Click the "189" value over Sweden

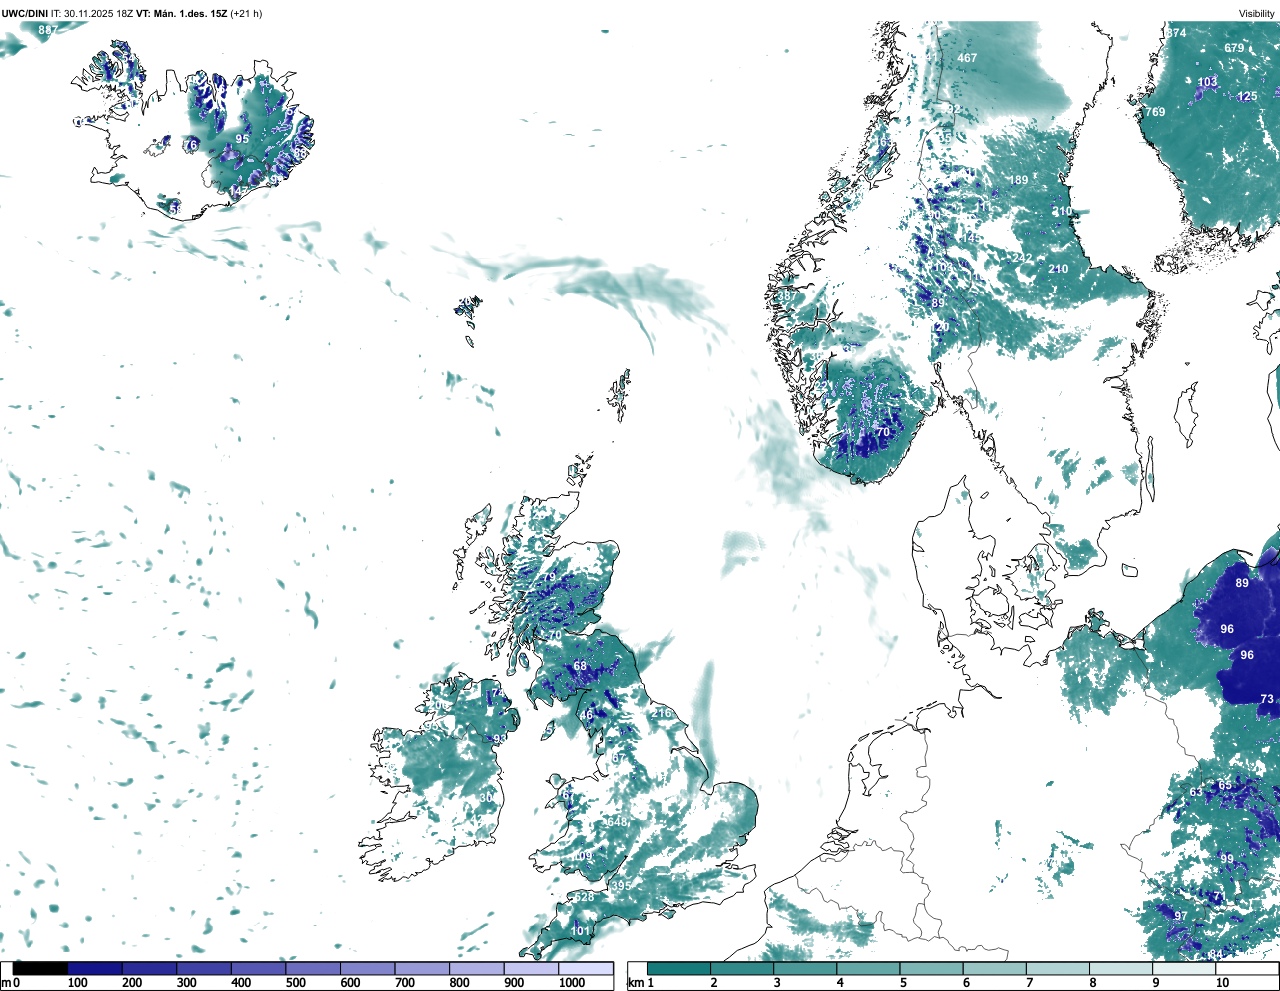click(x=1018, y=180)
